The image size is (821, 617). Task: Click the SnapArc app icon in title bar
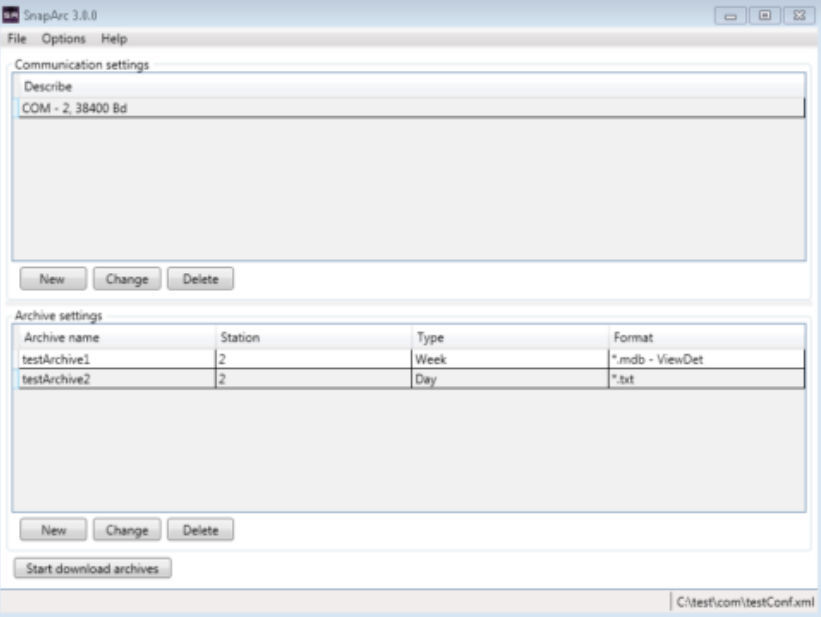12,15
